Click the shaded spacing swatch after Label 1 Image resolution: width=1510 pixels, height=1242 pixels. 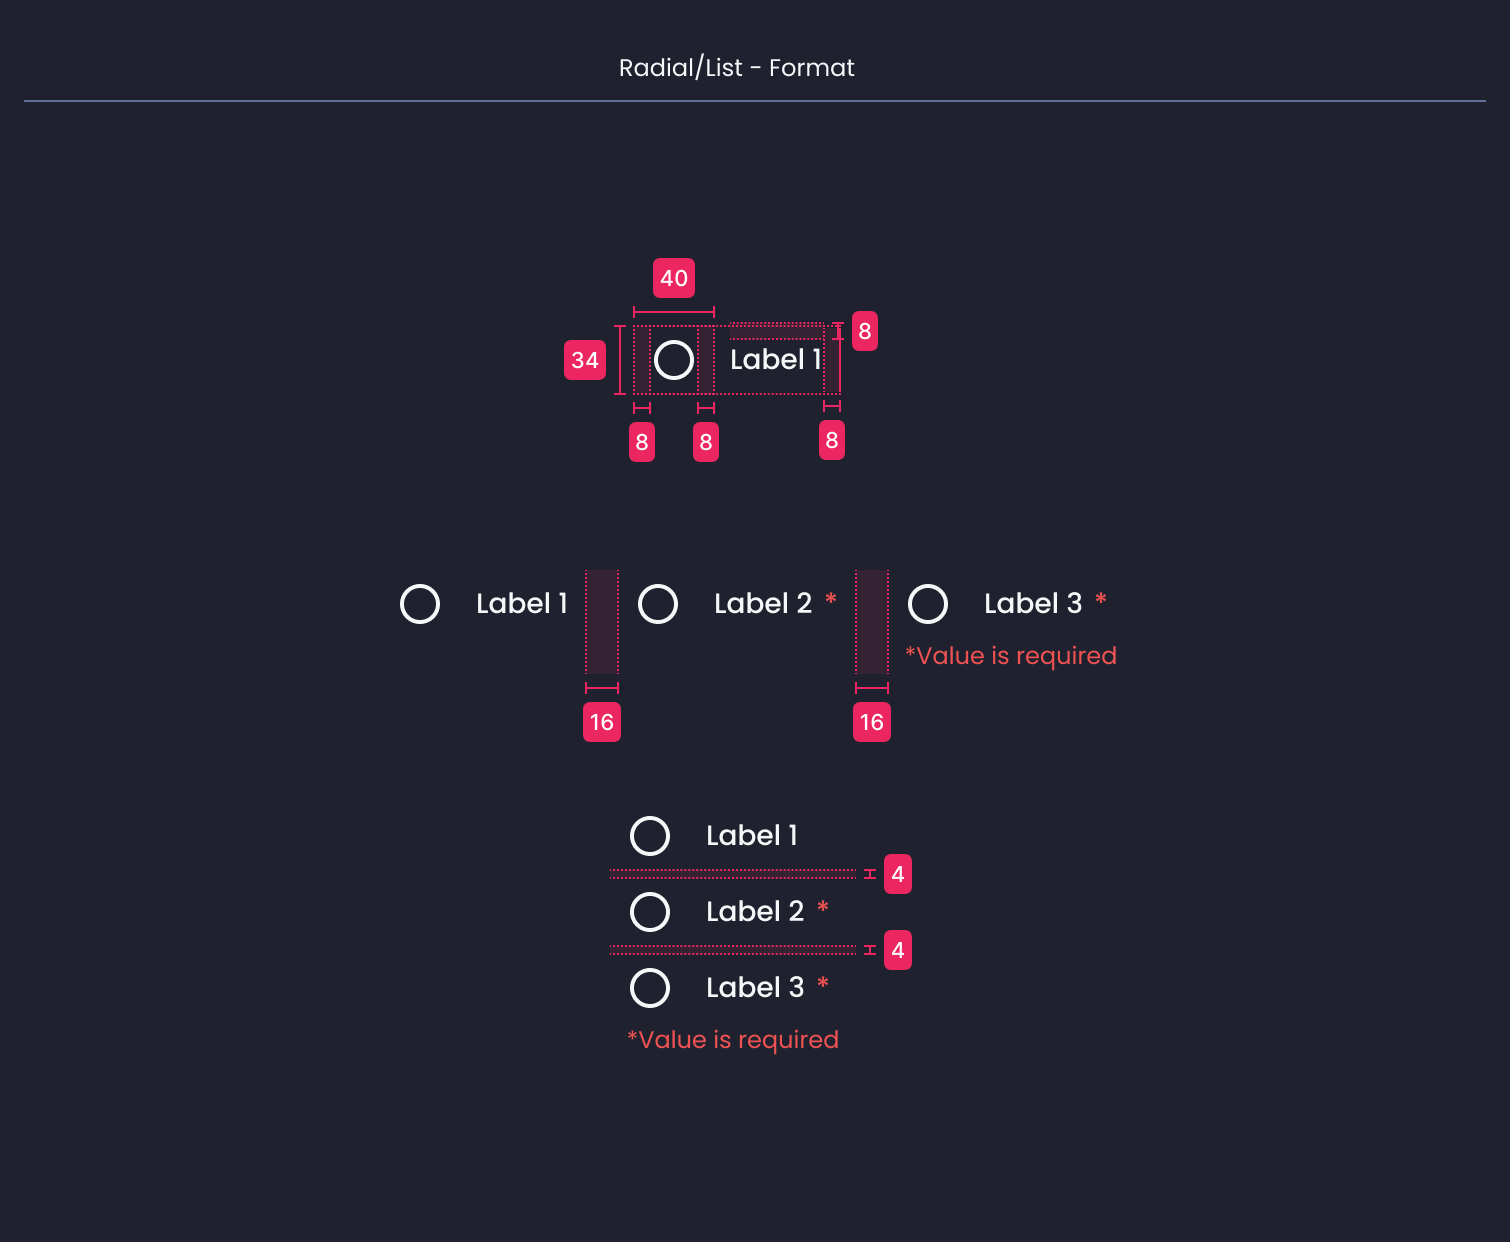click(602, 620)
